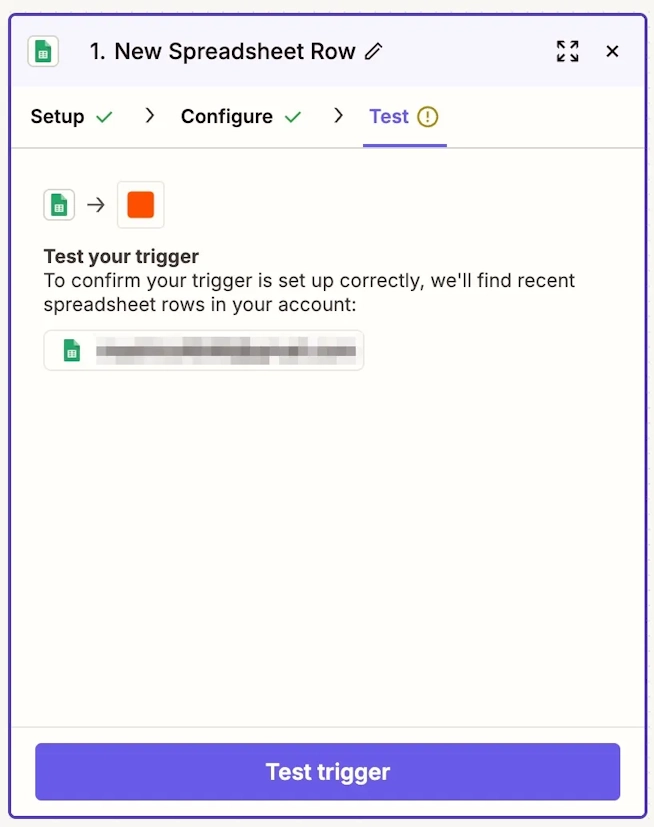Image resolution: width=654 pixels, height=827 pixels.
Task: Click the Sheets icon in the account field
Action: [72, 350]
